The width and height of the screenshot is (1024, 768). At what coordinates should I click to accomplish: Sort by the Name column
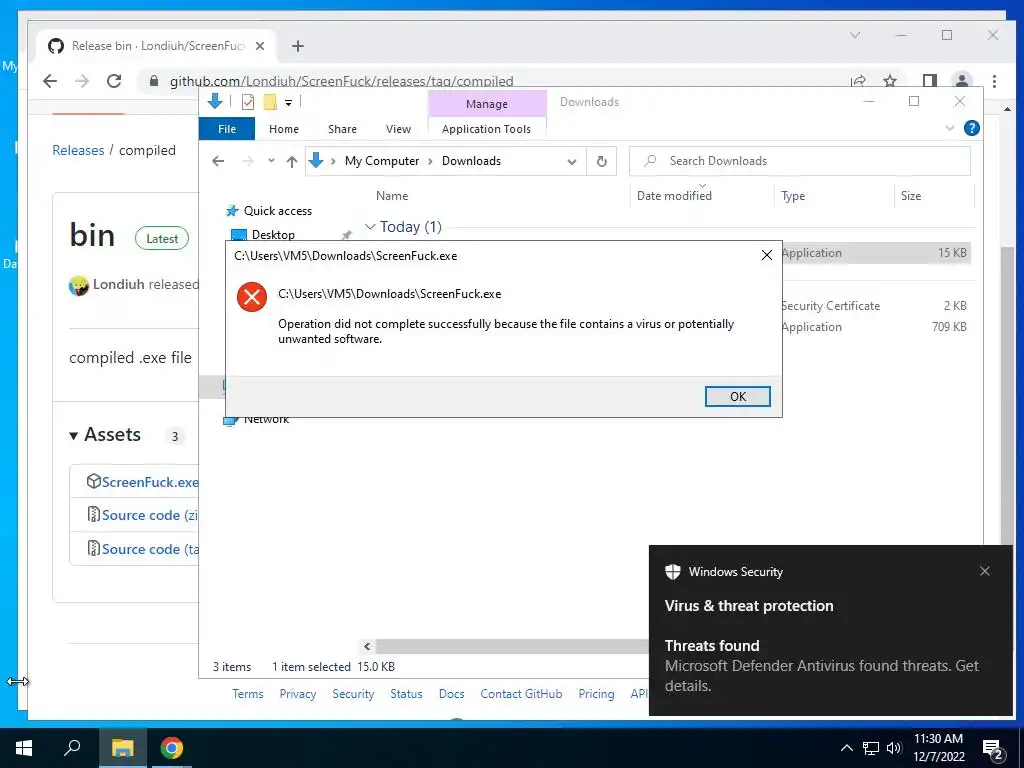[x=392, y=195]
